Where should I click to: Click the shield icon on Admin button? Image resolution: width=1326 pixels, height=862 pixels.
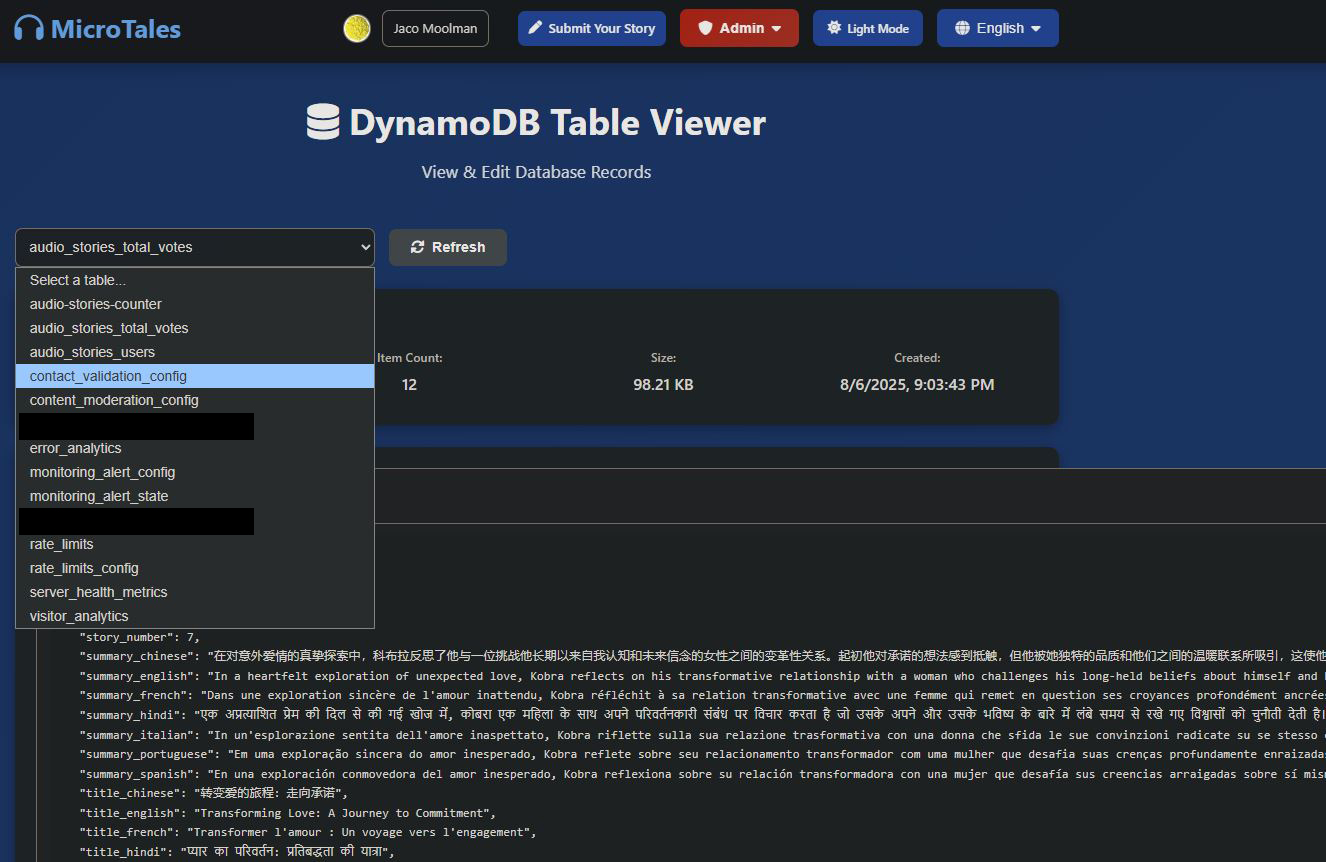click(x=705, y=28)
